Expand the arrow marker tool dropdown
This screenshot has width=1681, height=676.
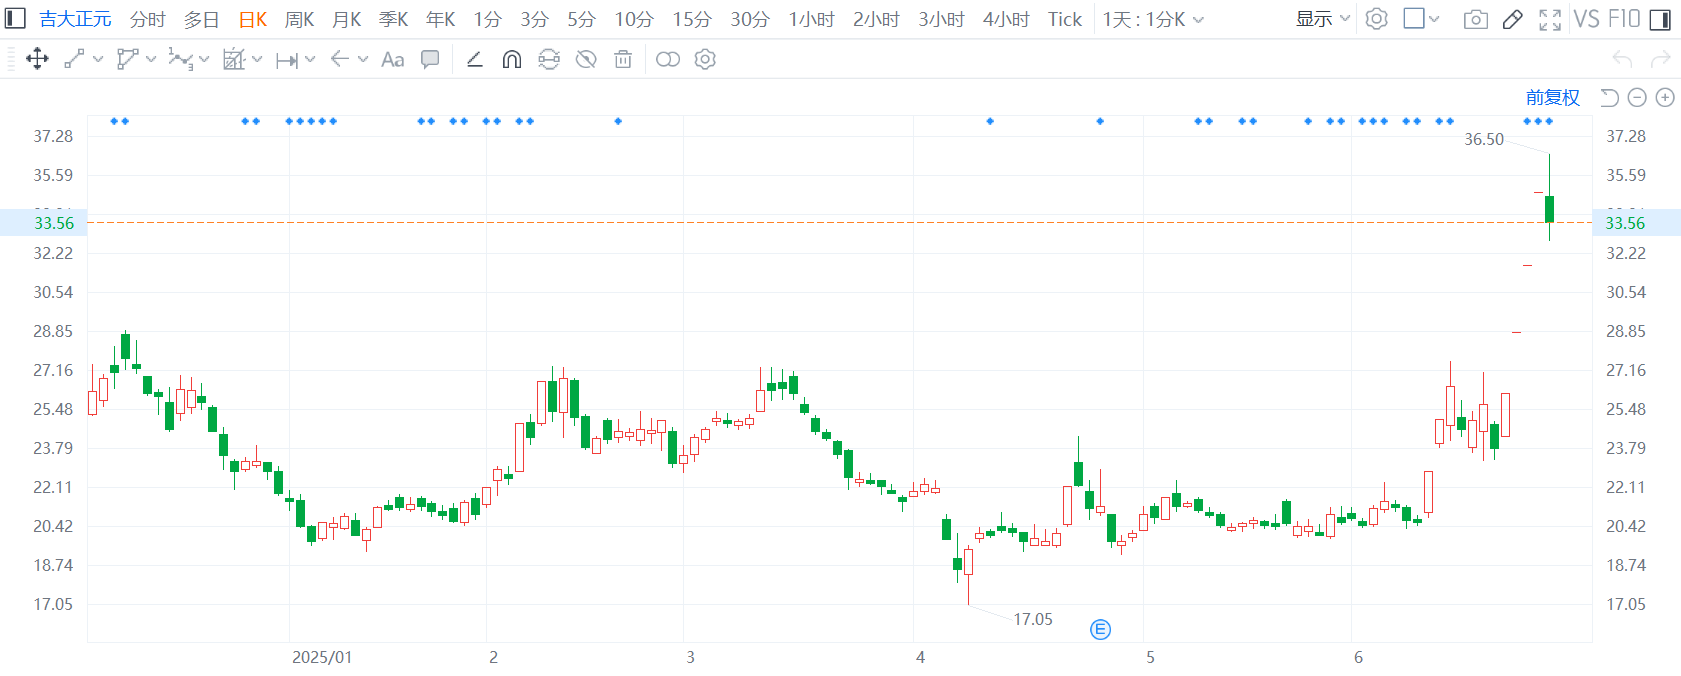pos(363,60)
